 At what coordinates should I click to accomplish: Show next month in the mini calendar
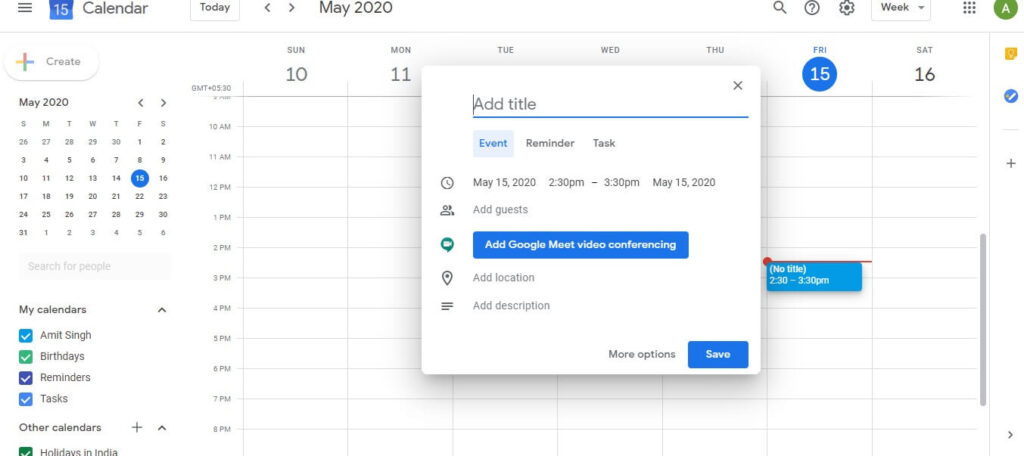click(163, 103)
